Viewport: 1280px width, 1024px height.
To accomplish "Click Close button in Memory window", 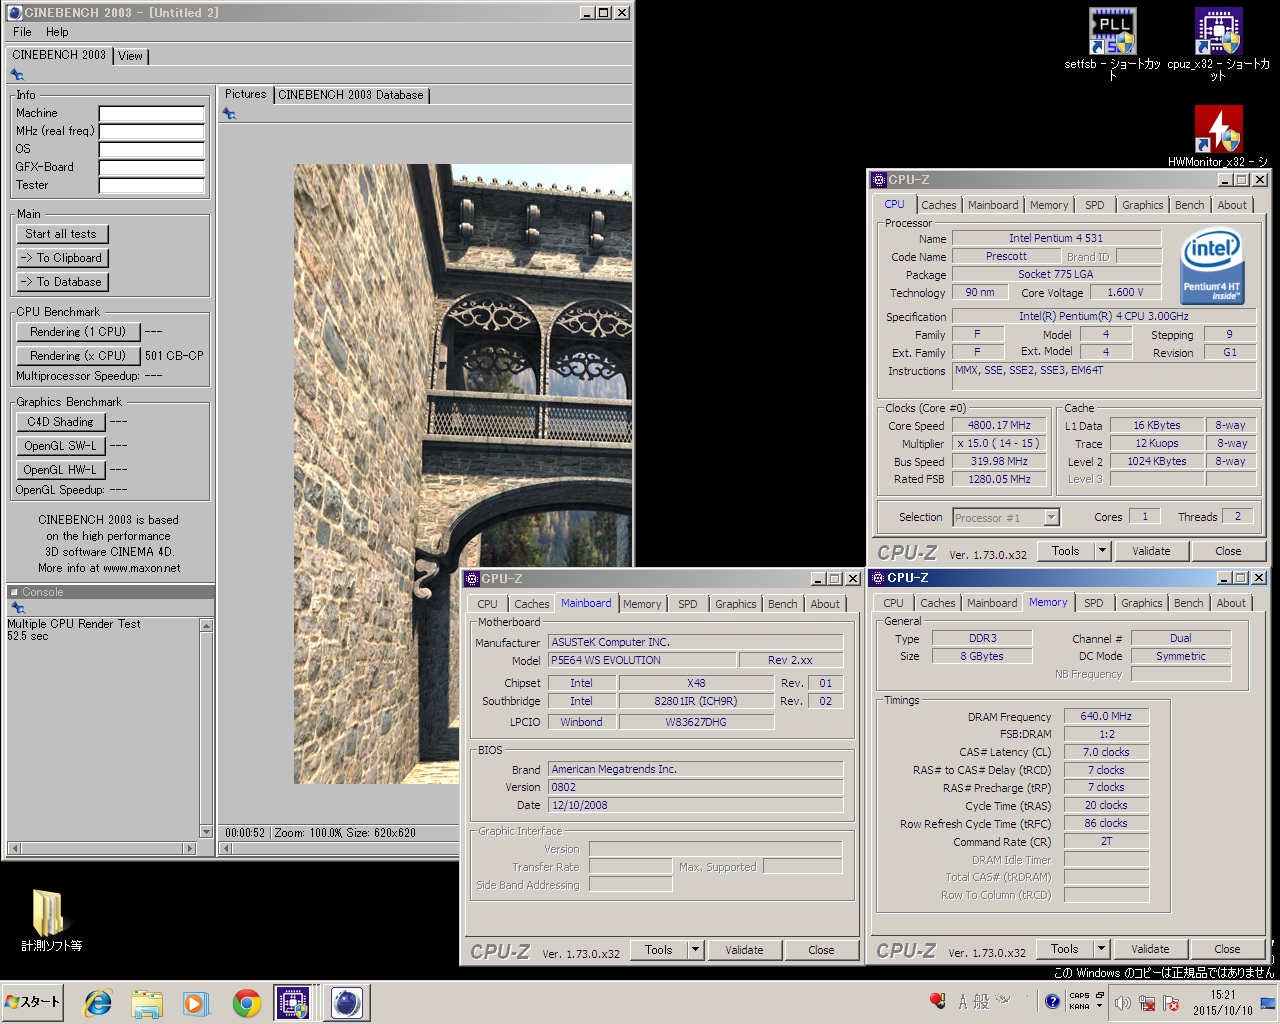I will click(x=1227, y=949).
